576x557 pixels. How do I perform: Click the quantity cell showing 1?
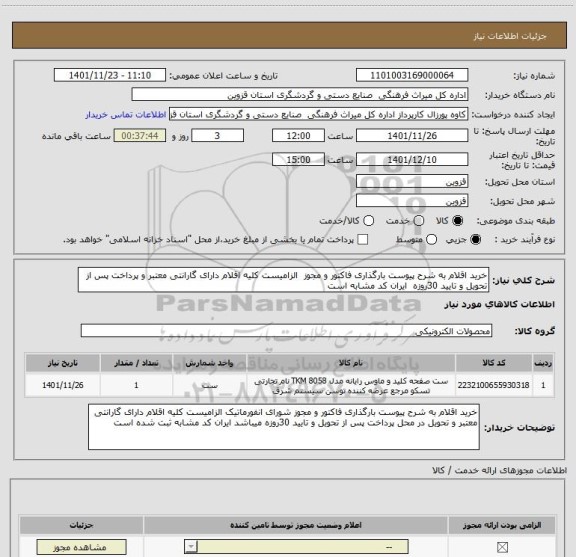pos(136,385)
